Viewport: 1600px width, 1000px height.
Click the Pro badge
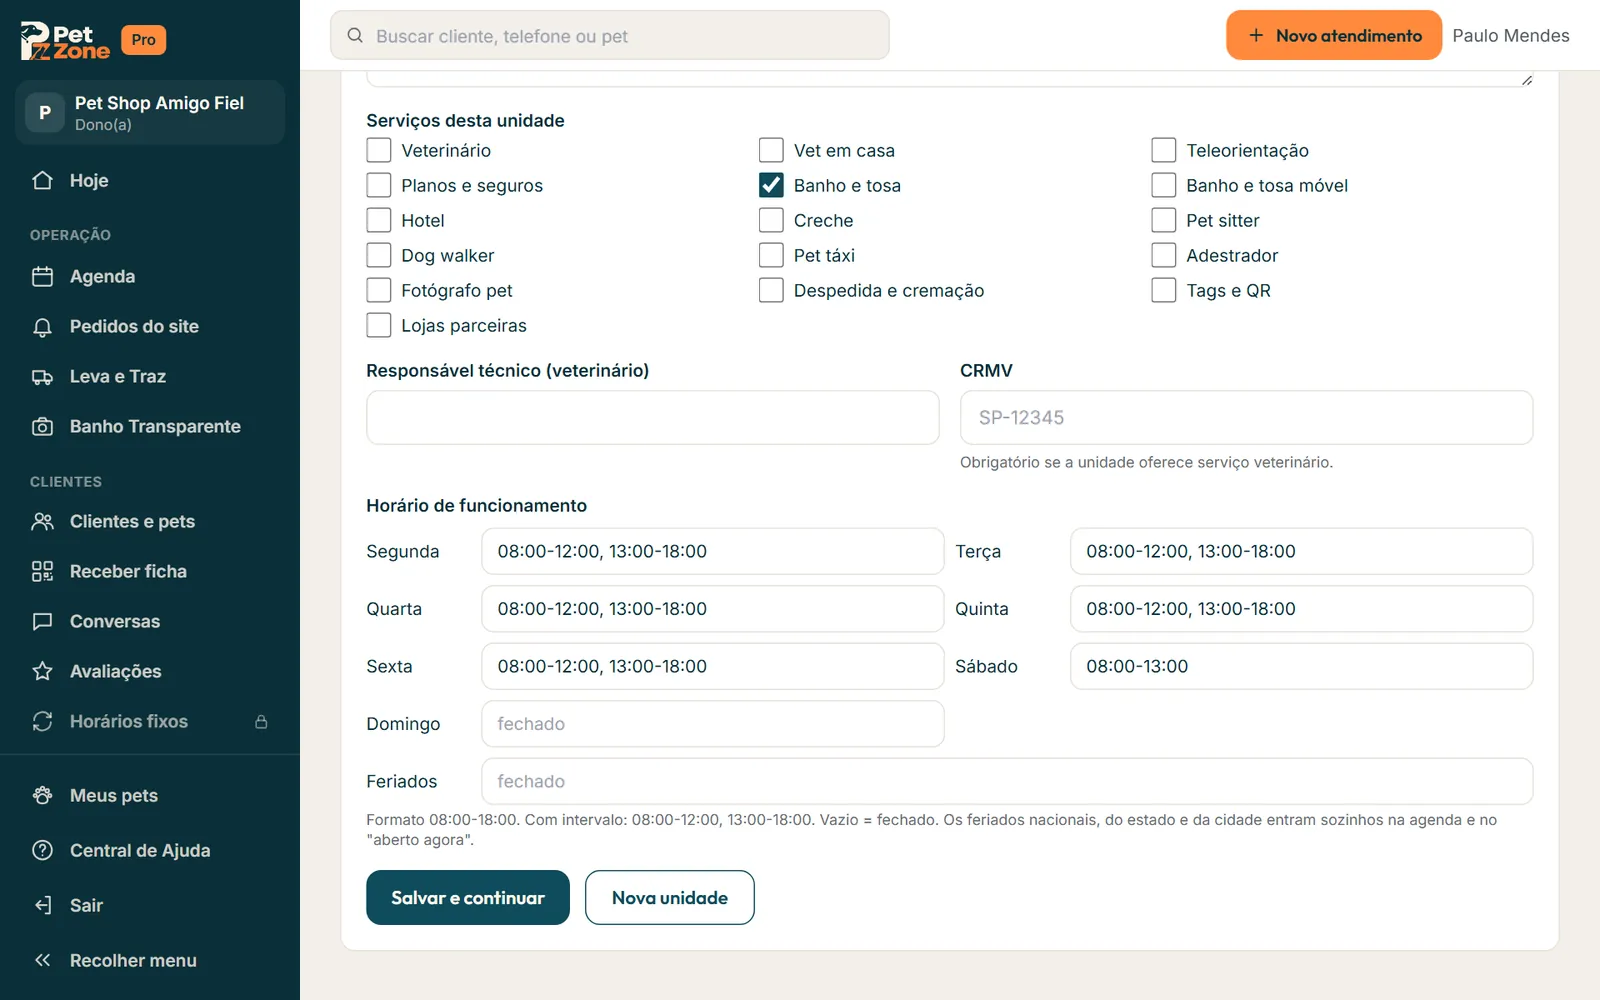pyautogui.click(x=143, y=40)
